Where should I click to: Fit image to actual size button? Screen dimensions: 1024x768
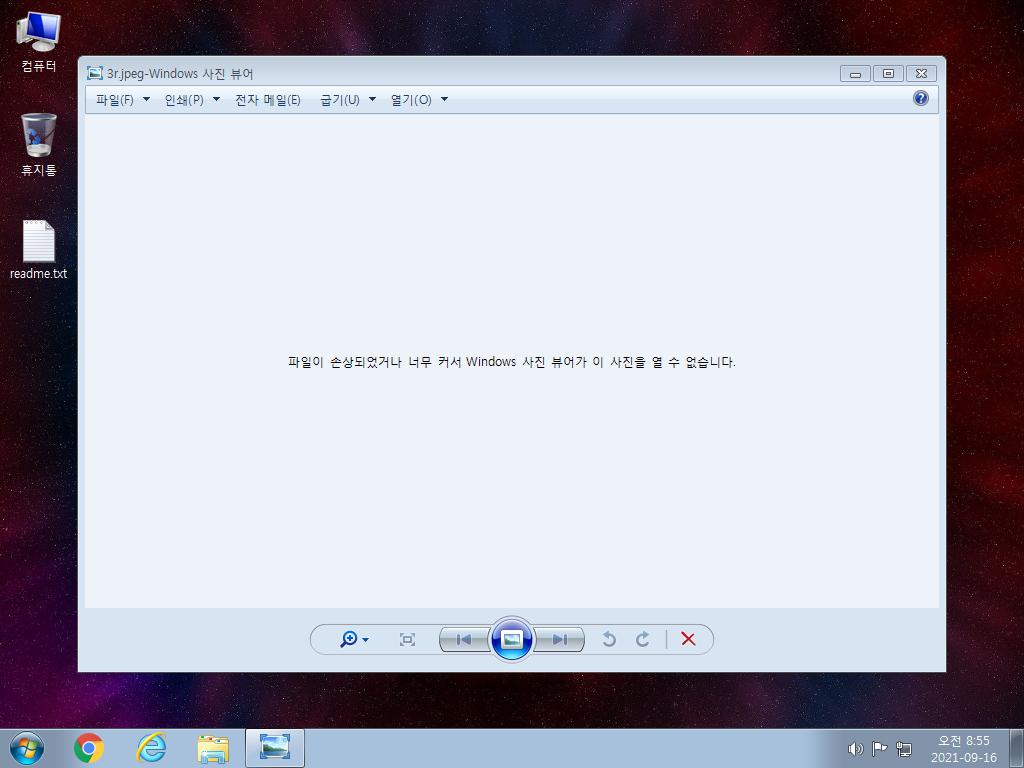(407, 639)
